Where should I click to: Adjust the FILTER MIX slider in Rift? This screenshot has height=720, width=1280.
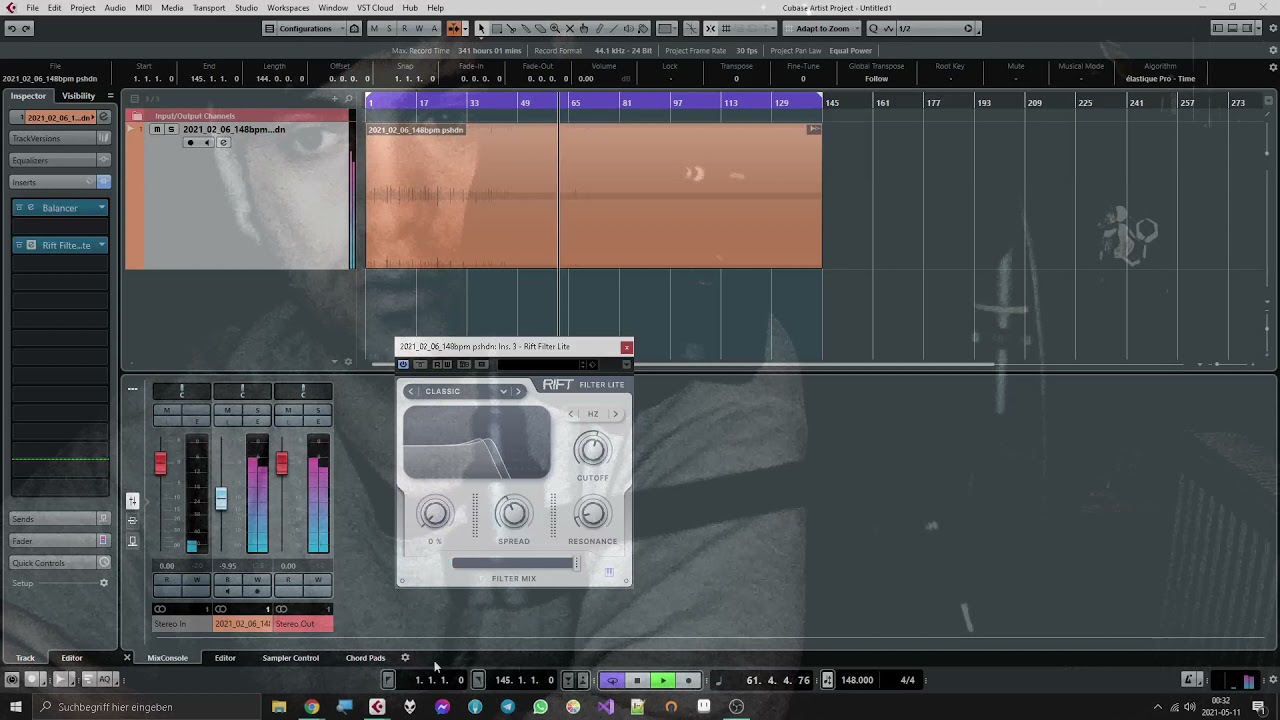514,564
